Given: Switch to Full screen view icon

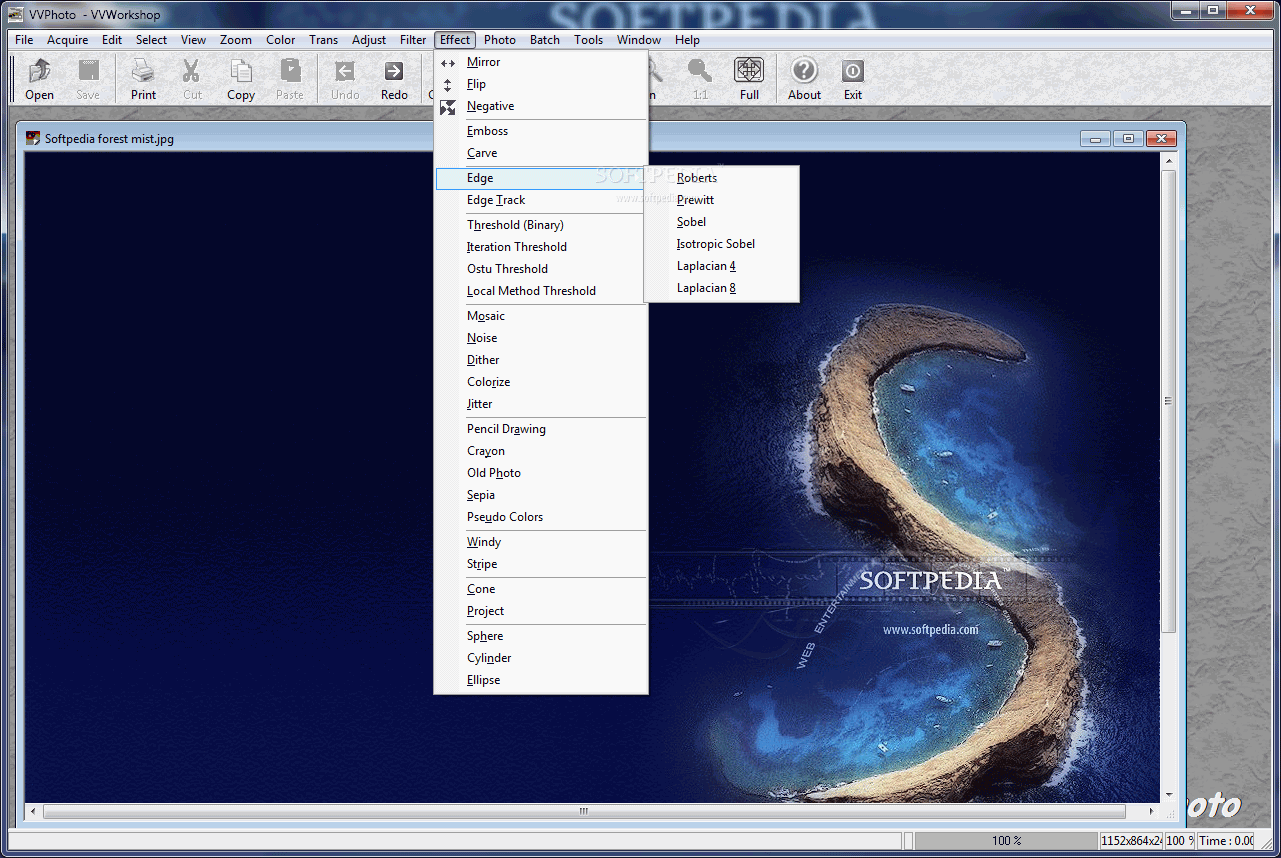Looking at the screenshot, I should [x=749, y=79].
